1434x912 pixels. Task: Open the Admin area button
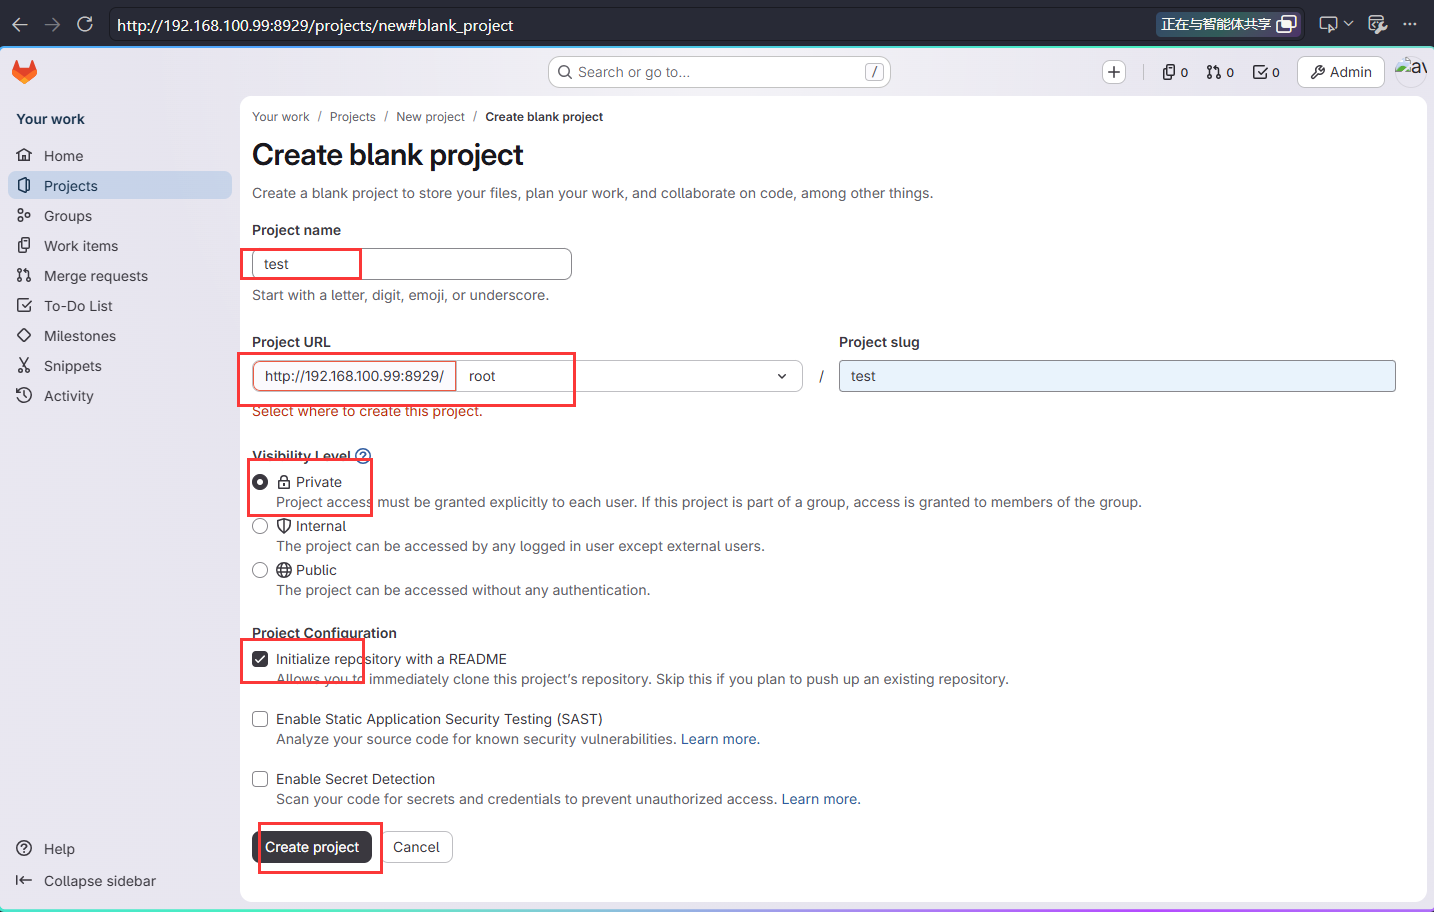[1341, 72]
